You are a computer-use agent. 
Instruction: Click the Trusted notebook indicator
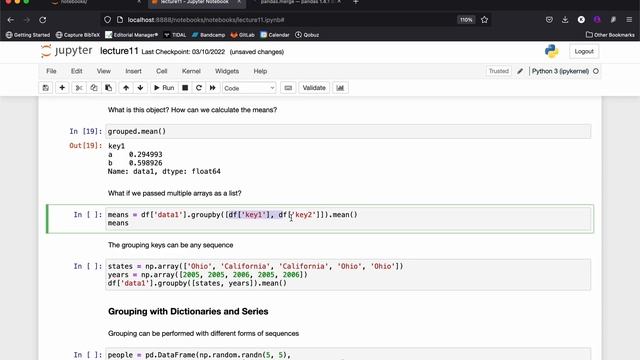pos(499,71)
